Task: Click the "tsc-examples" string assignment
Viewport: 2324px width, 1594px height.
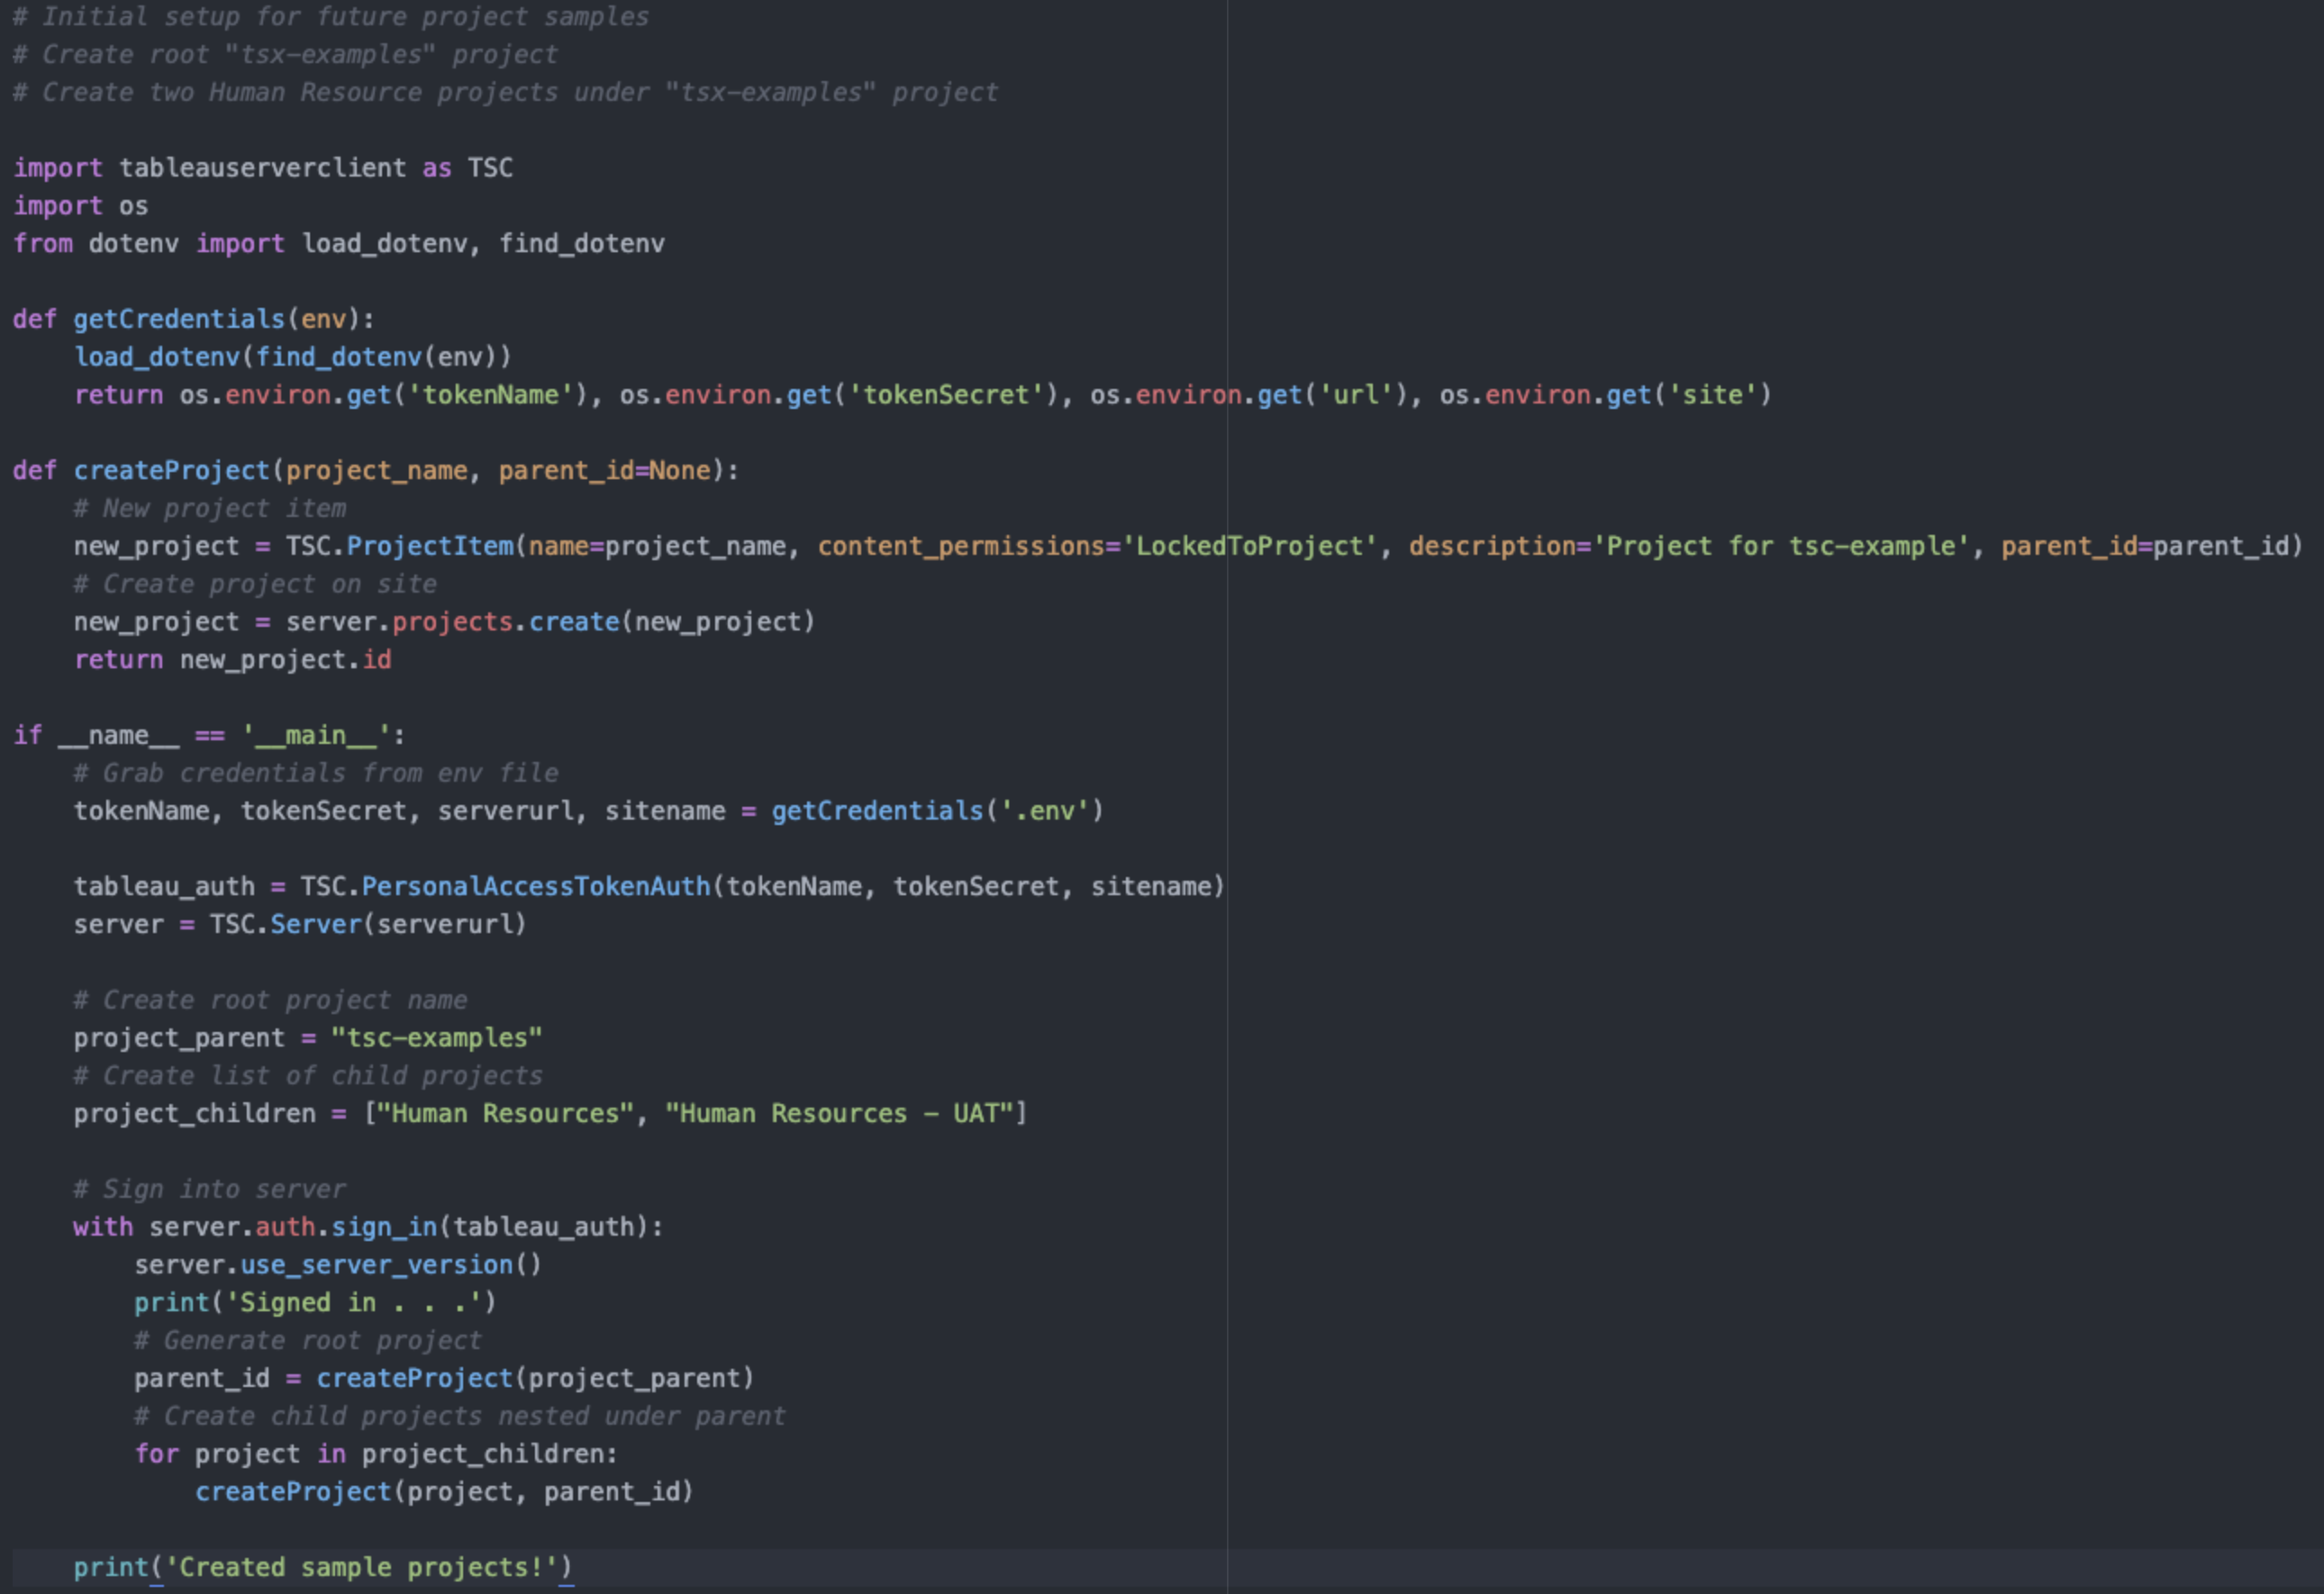Action: [436, 1038]
